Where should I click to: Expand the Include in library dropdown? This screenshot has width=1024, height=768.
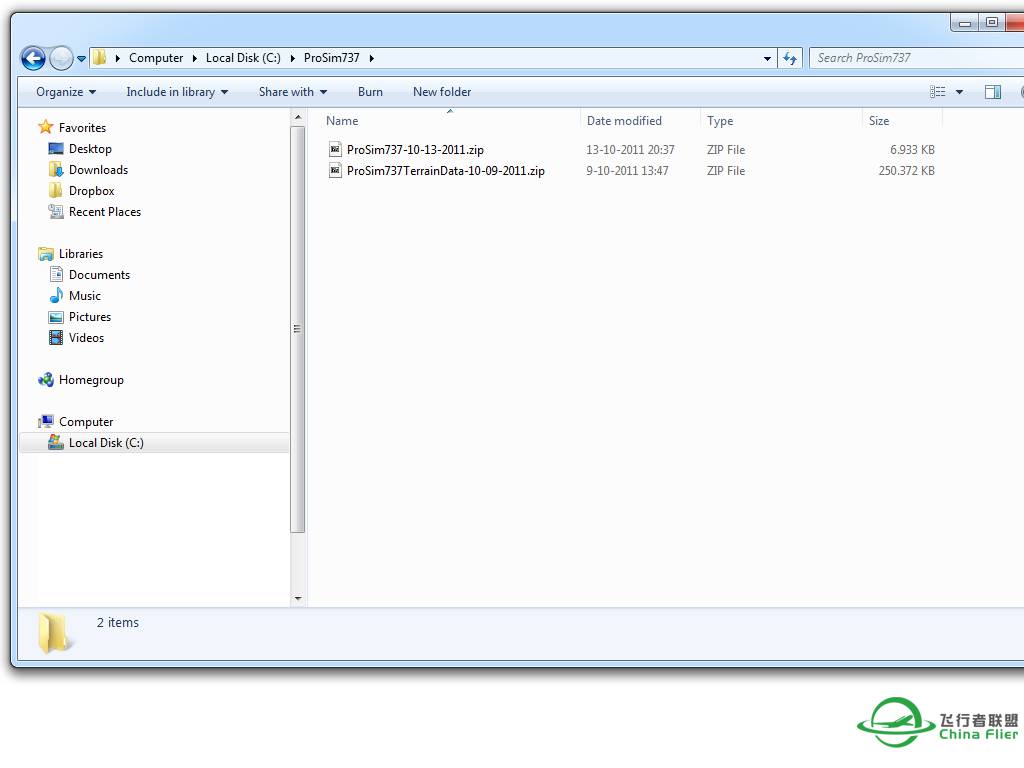tap(177, 92)
